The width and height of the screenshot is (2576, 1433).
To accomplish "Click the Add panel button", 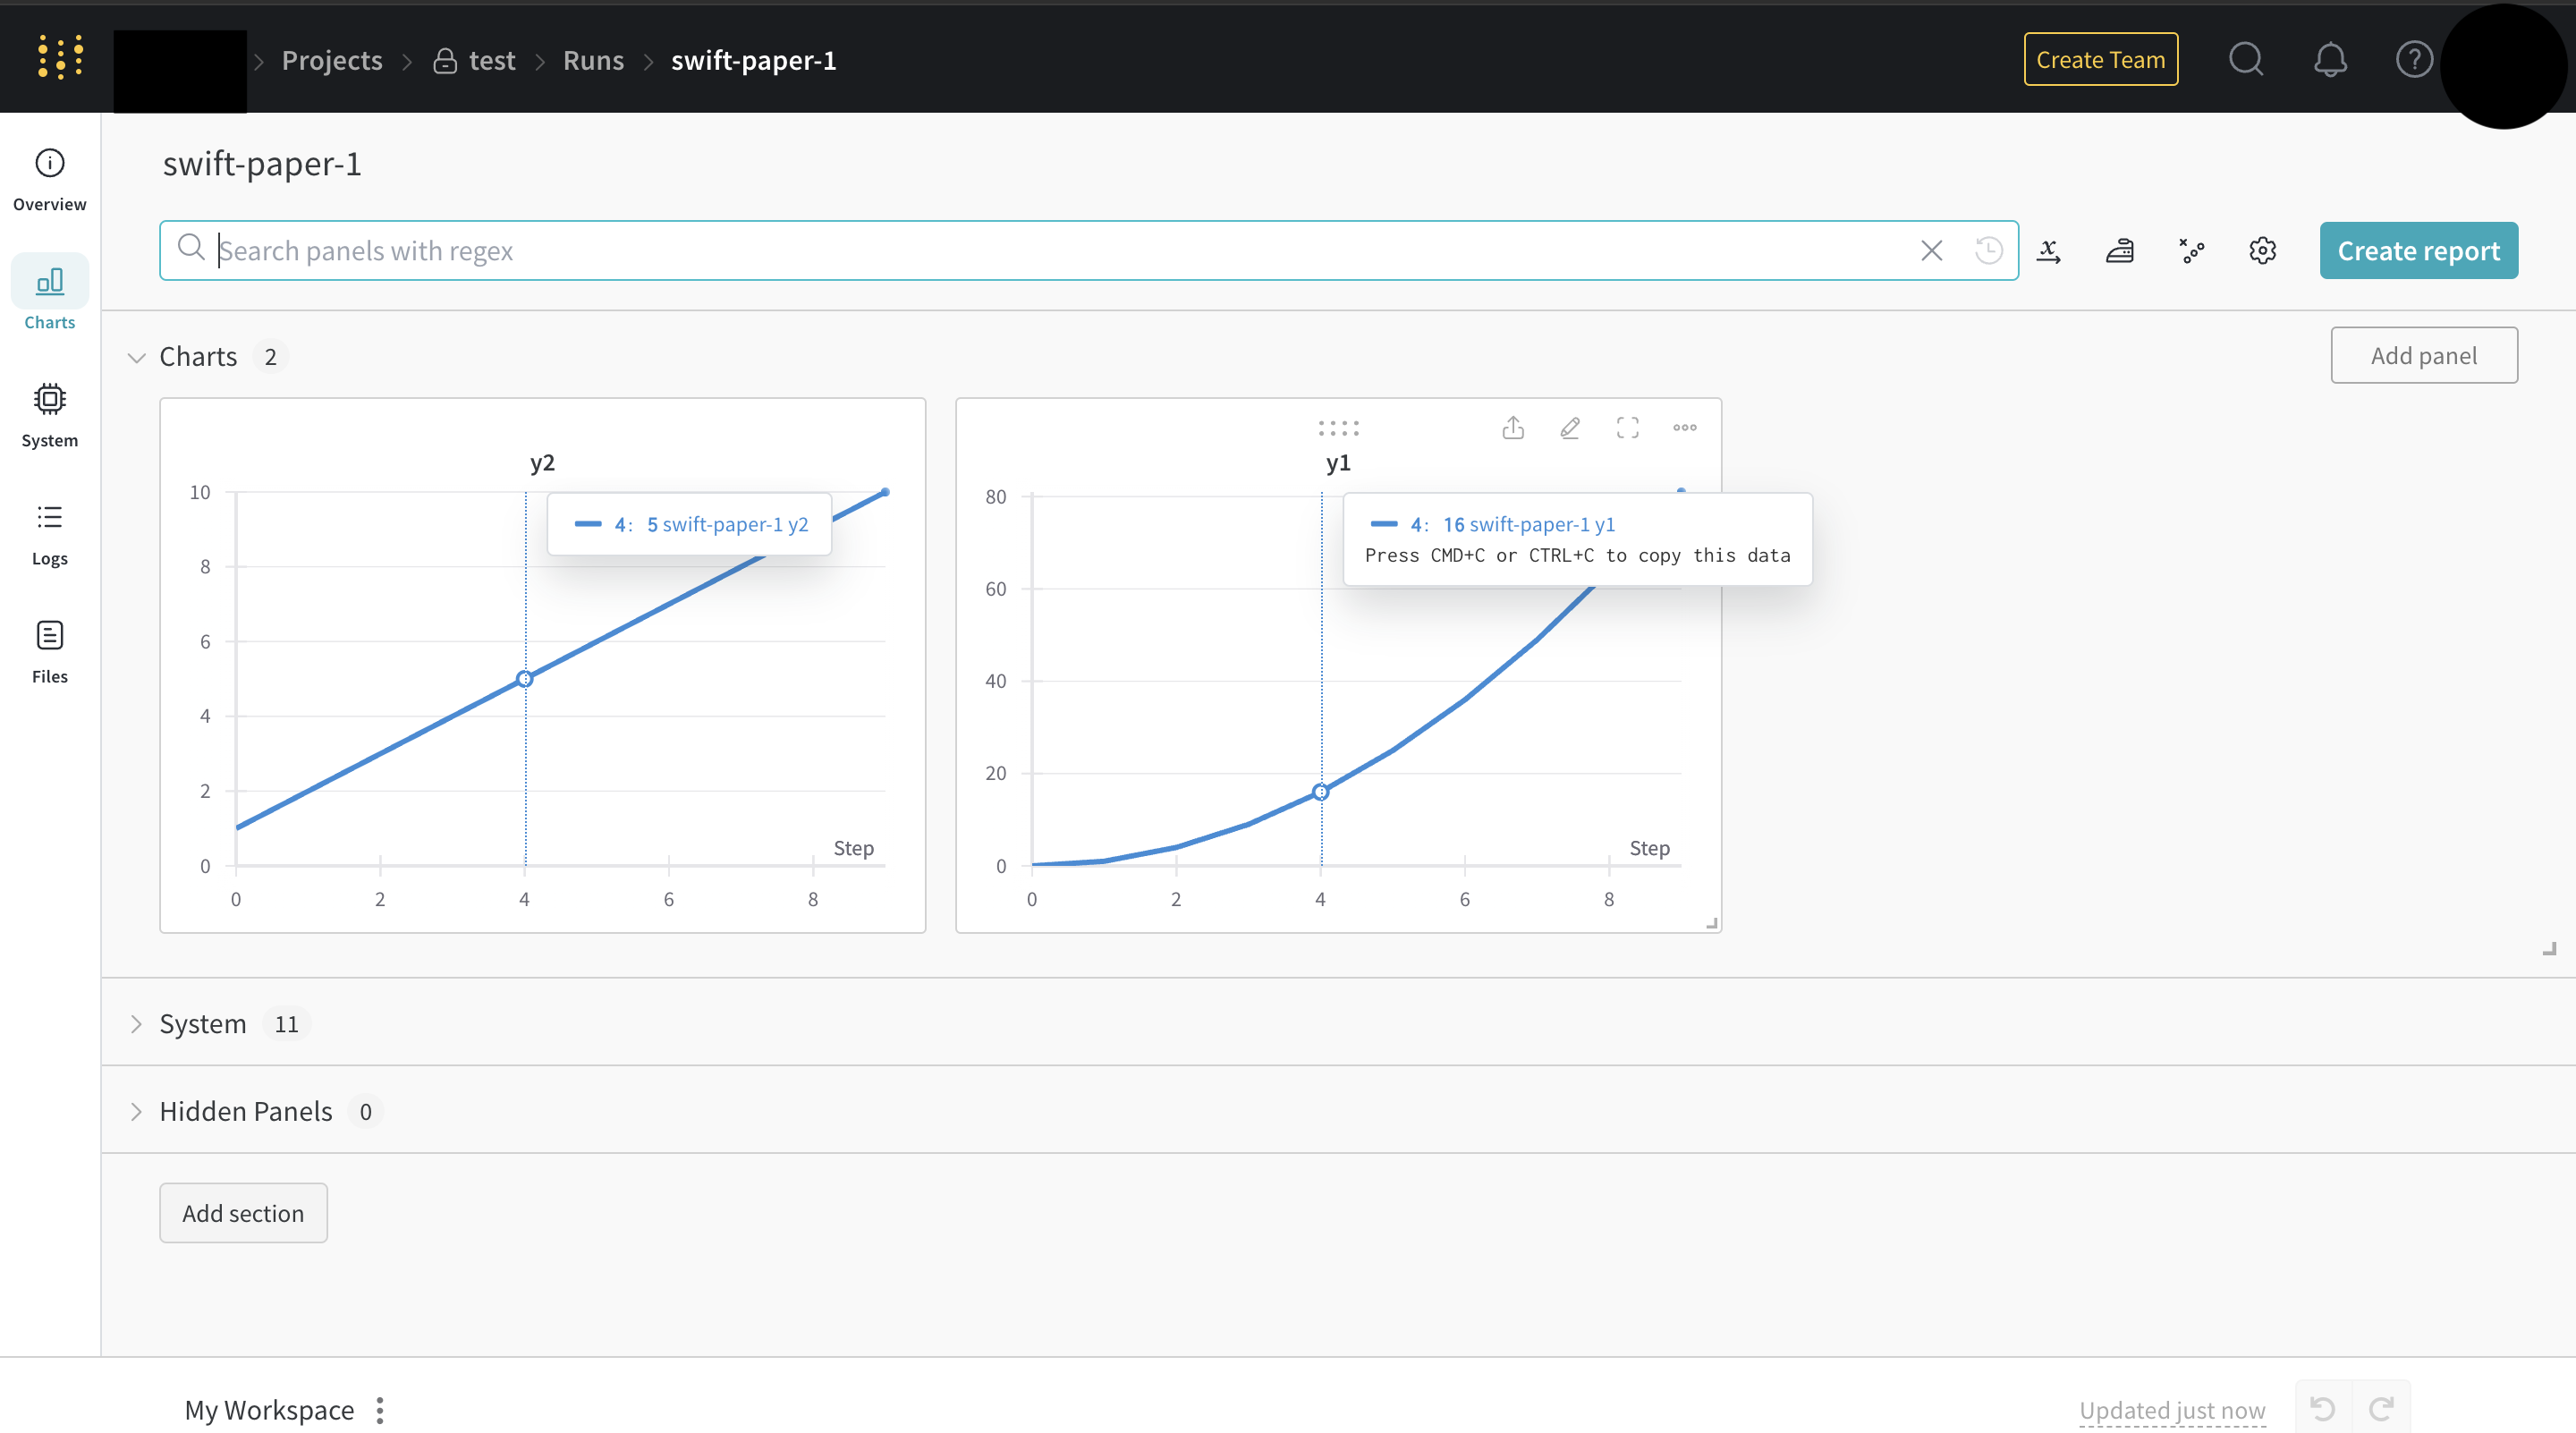I will pyautogui.click(x=2423, y=356).
